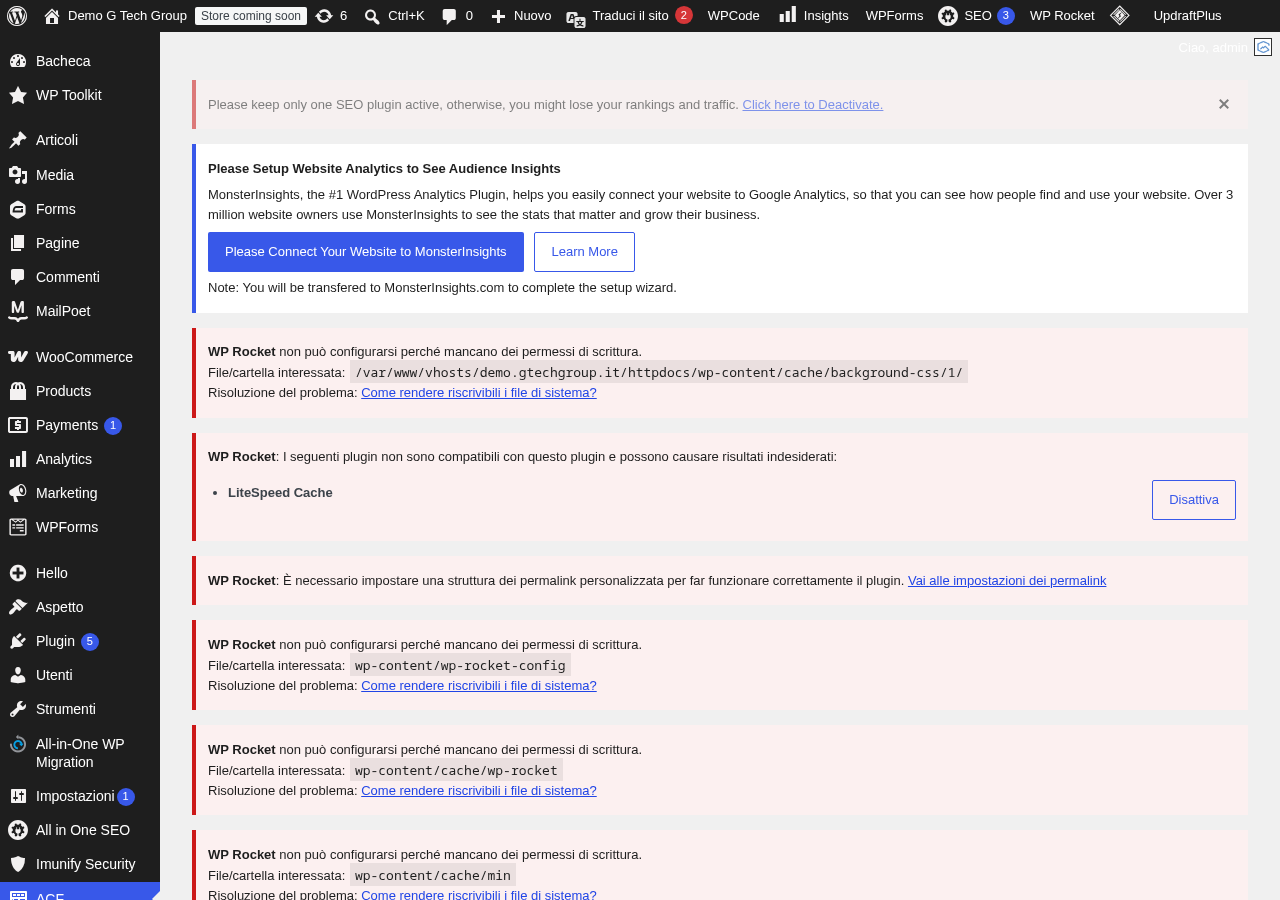Open help link under wp-content/cache/wp-rocket

[479, 790]
